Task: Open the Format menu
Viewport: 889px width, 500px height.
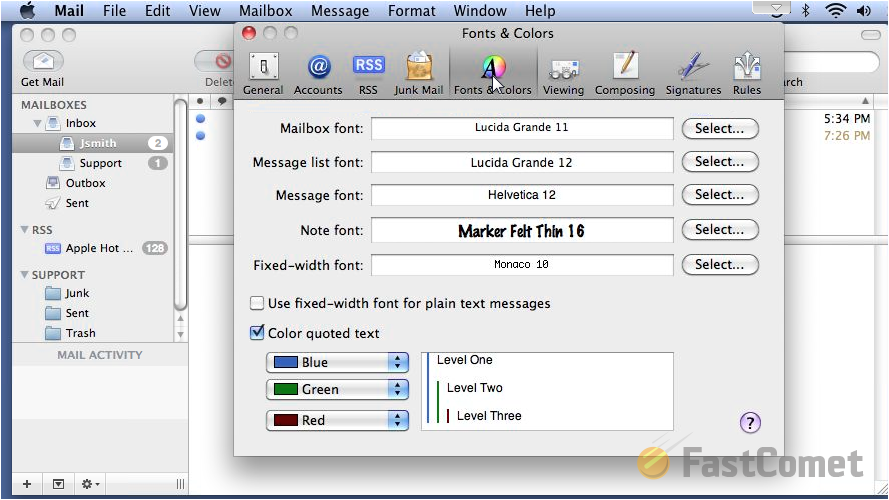Action: [412, 11]
